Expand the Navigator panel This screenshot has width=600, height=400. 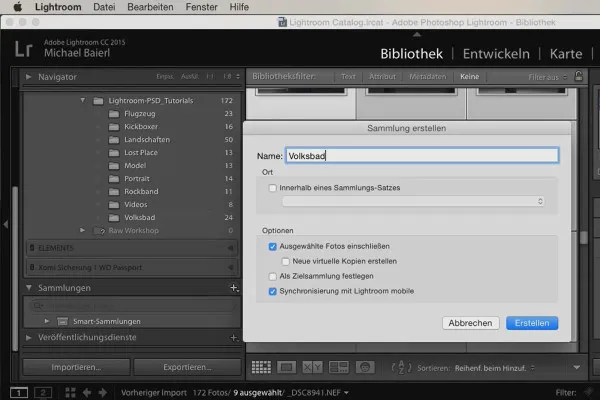coord(29,77)
